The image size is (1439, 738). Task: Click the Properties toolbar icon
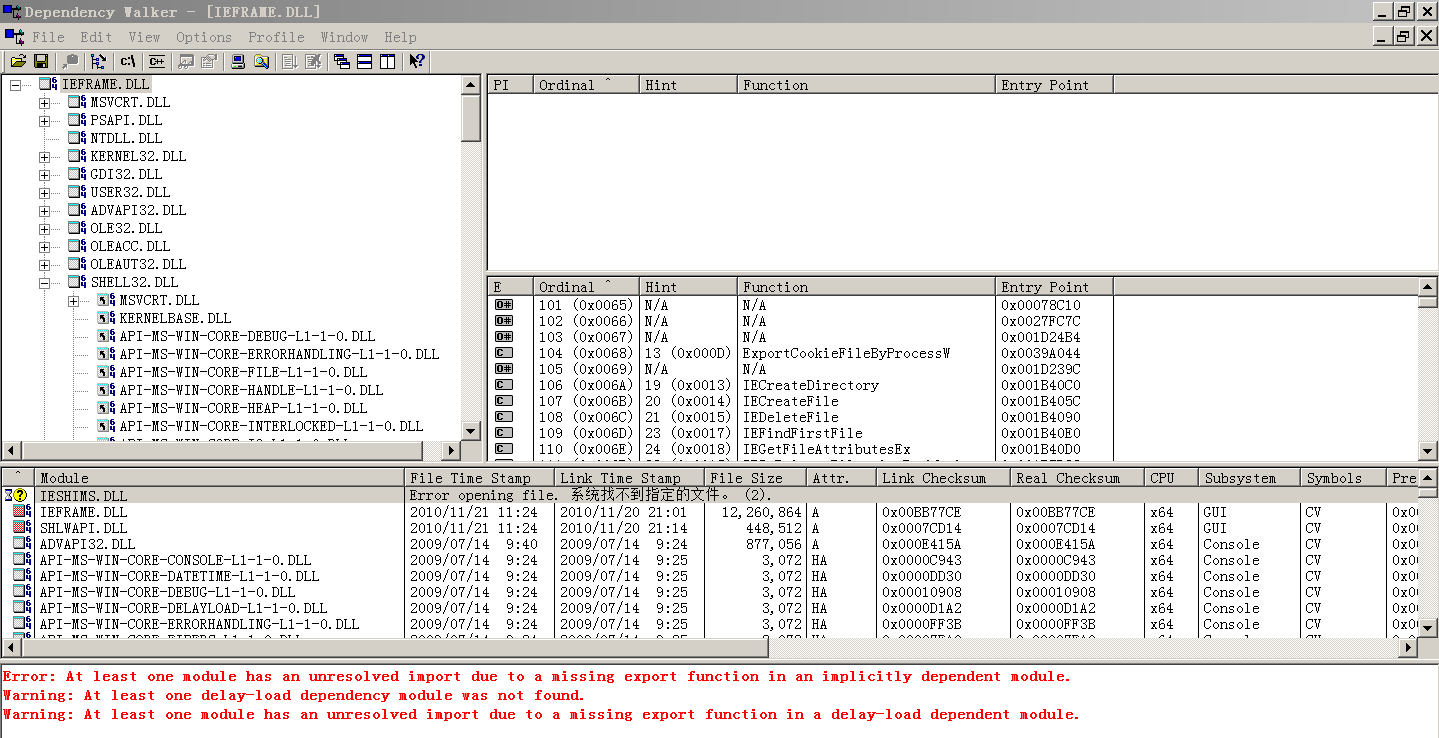(208, 61)
